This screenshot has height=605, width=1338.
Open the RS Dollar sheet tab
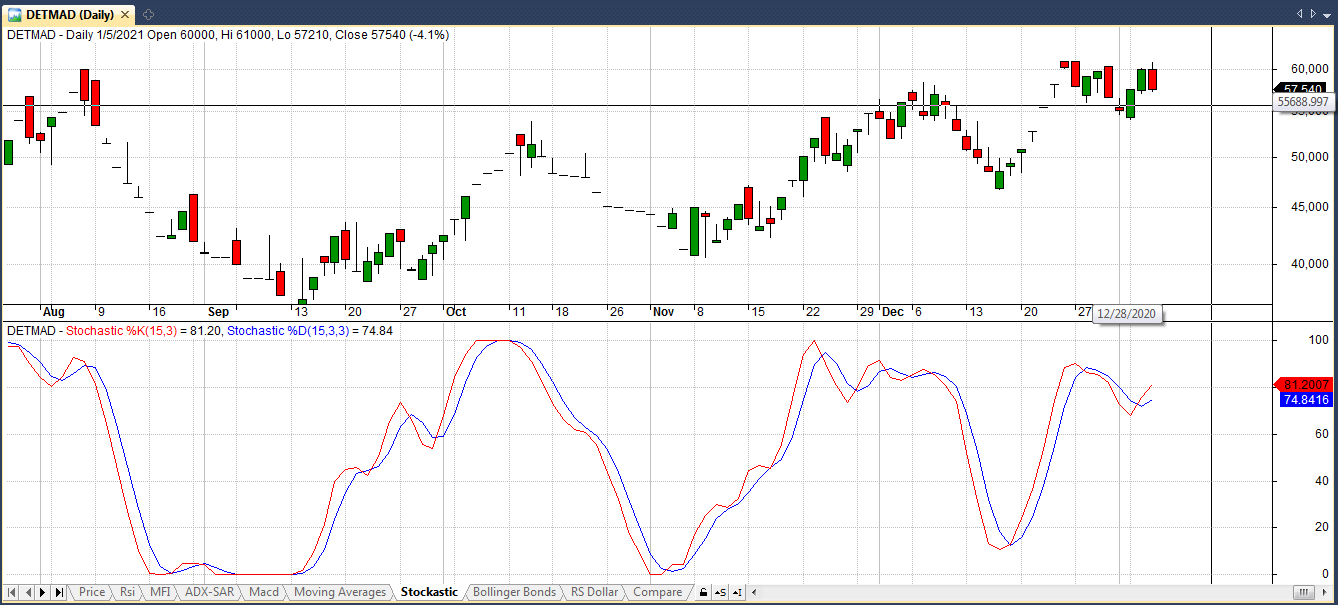coord(595,593)
